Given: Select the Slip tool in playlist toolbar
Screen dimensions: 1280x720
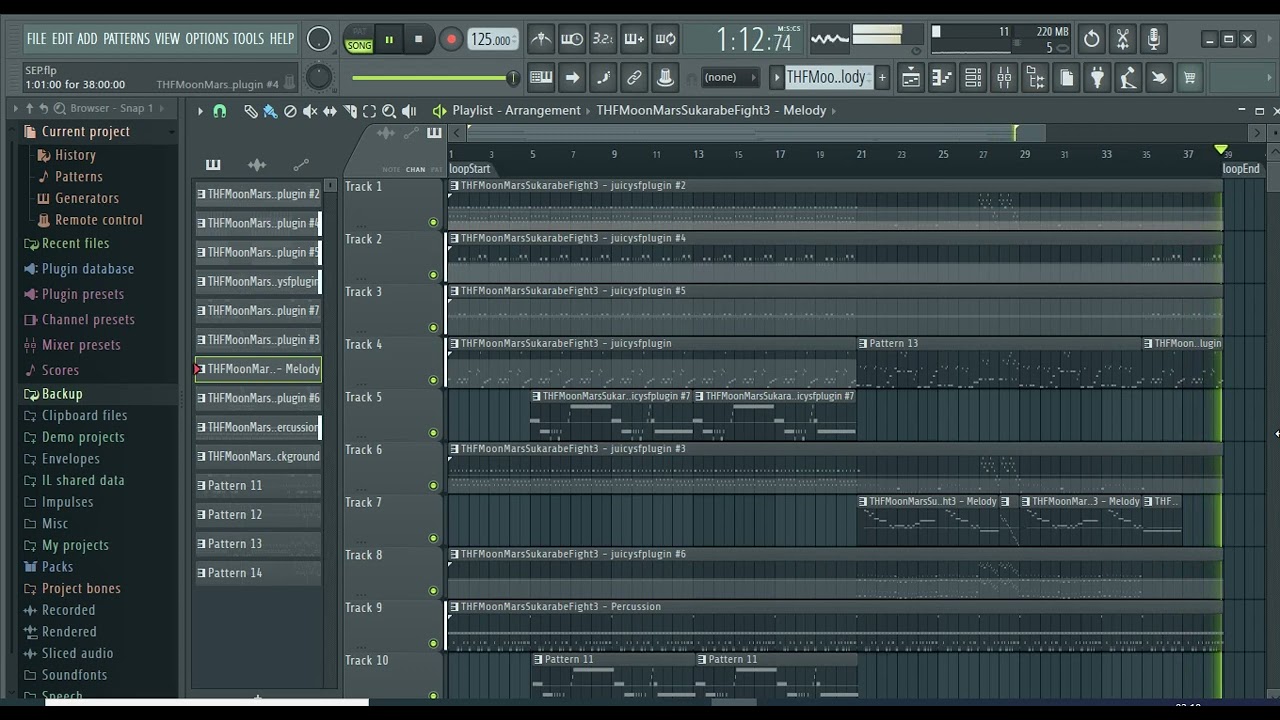Looking at the screenshot, I should (329, 111).
